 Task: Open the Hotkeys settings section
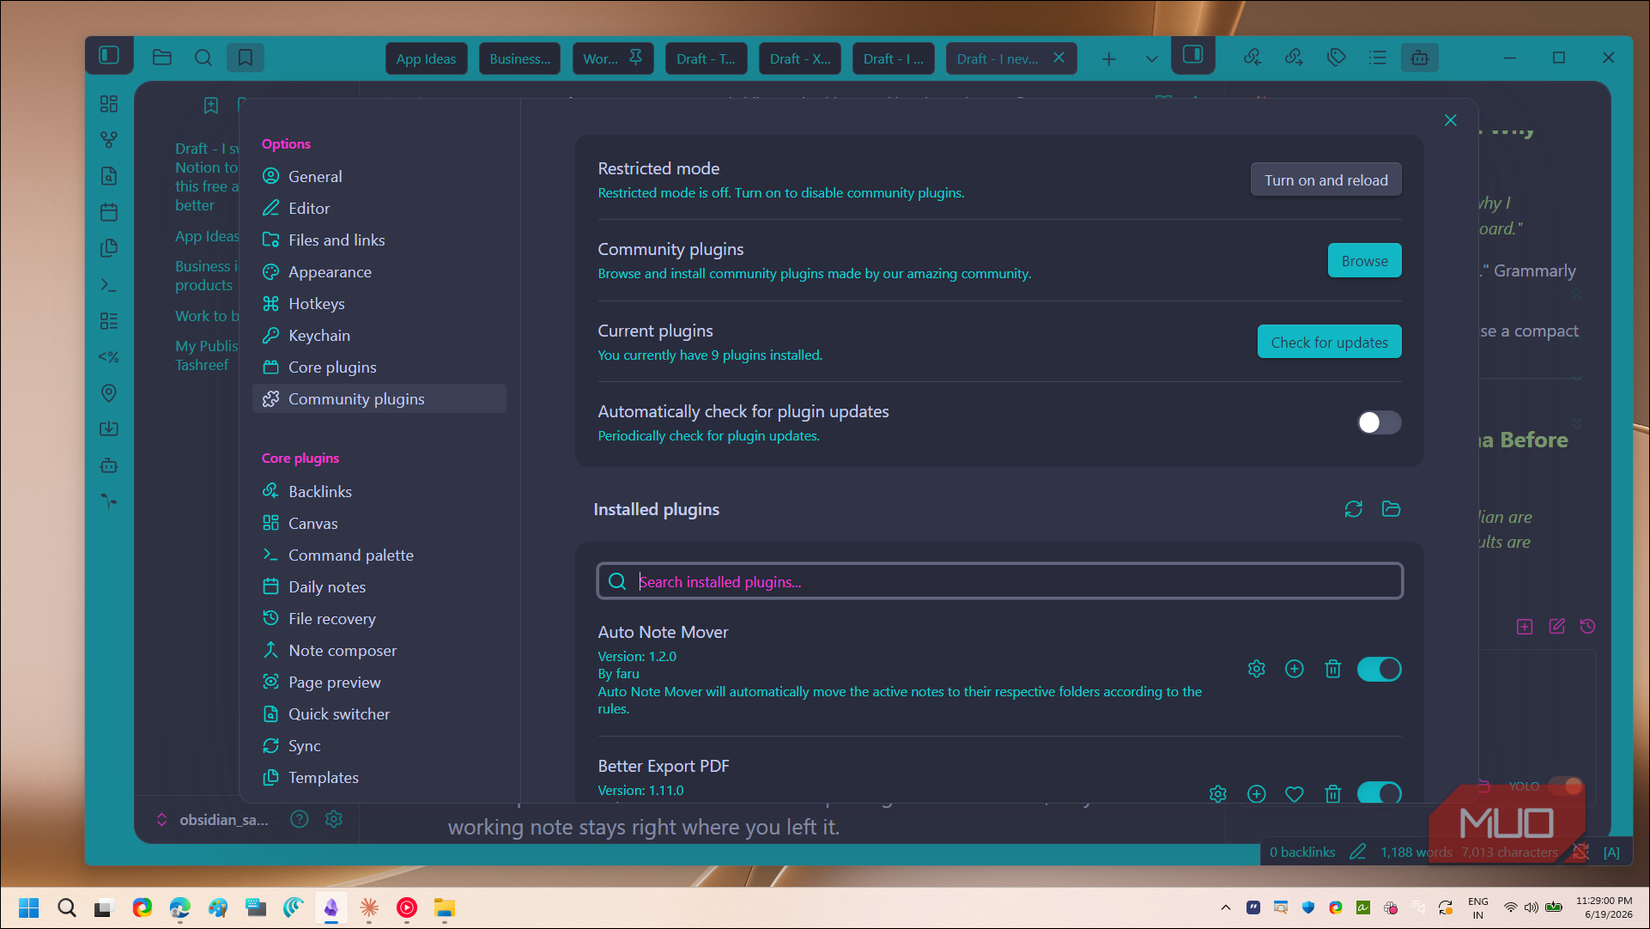click(379, 304)
